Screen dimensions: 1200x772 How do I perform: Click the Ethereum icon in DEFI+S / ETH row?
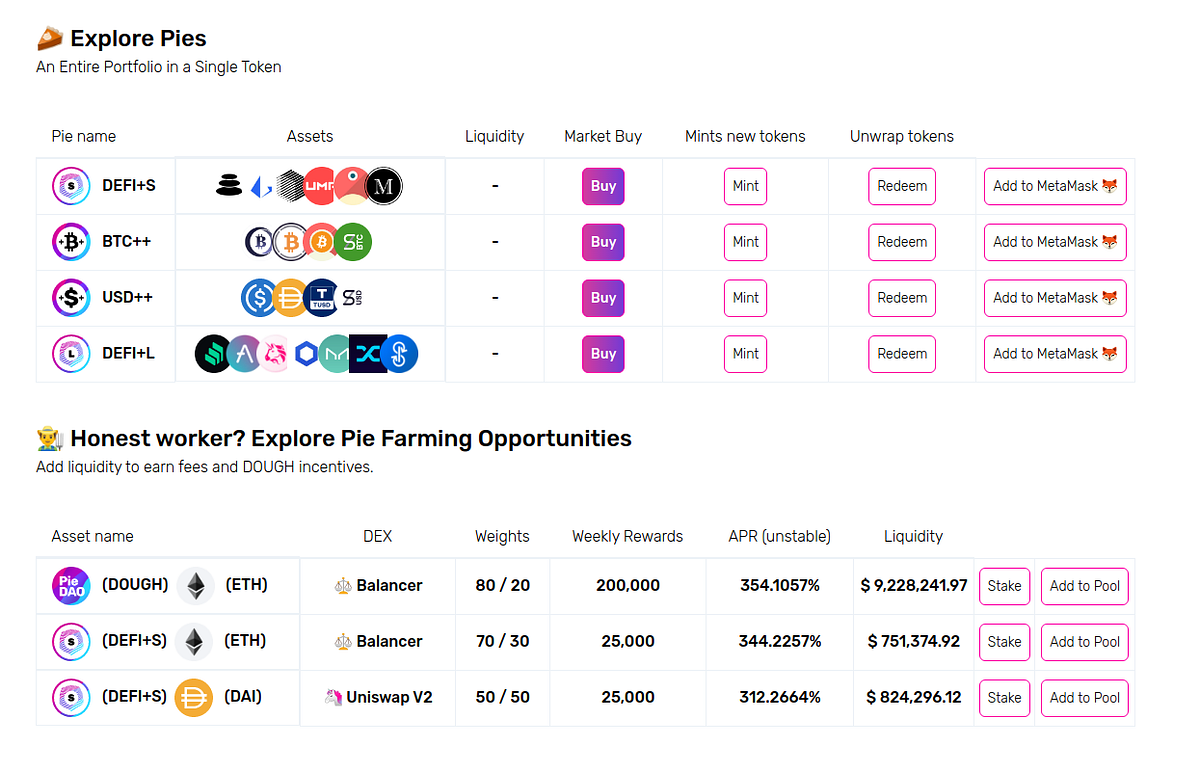click(x=195, y=642)
